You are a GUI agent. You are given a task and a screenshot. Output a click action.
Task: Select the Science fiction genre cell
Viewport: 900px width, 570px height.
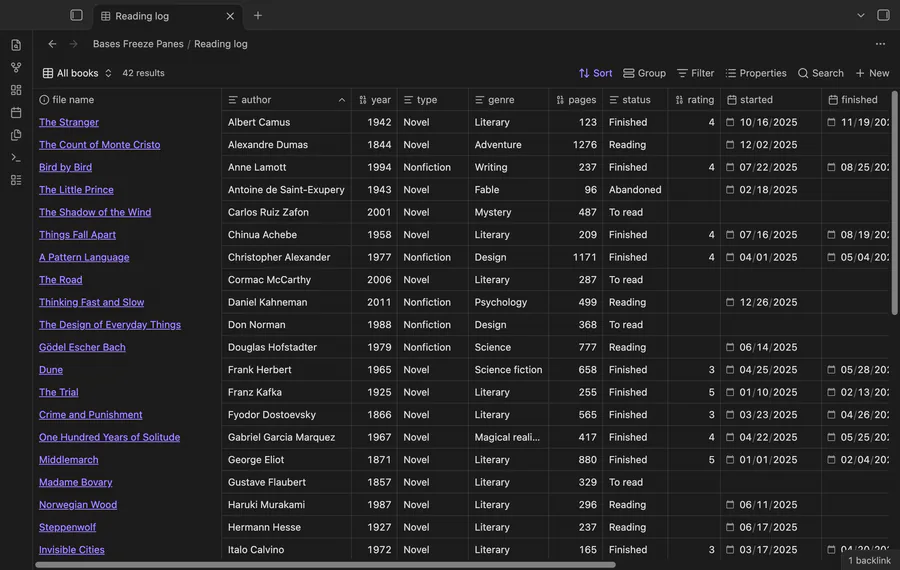coord(509,370)
